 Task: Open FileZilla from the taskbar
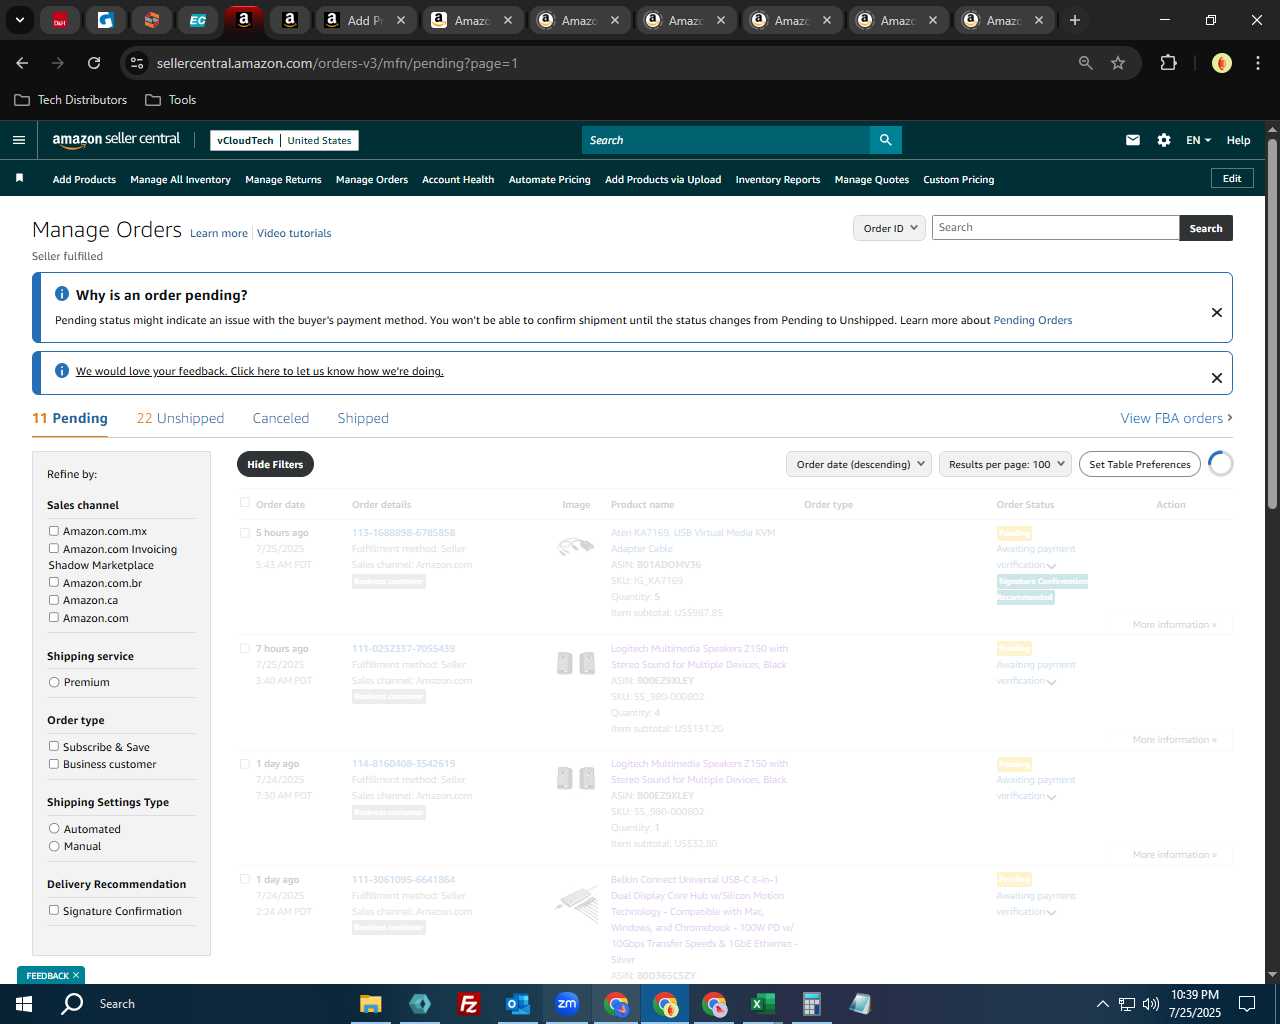pos(468,1004)
